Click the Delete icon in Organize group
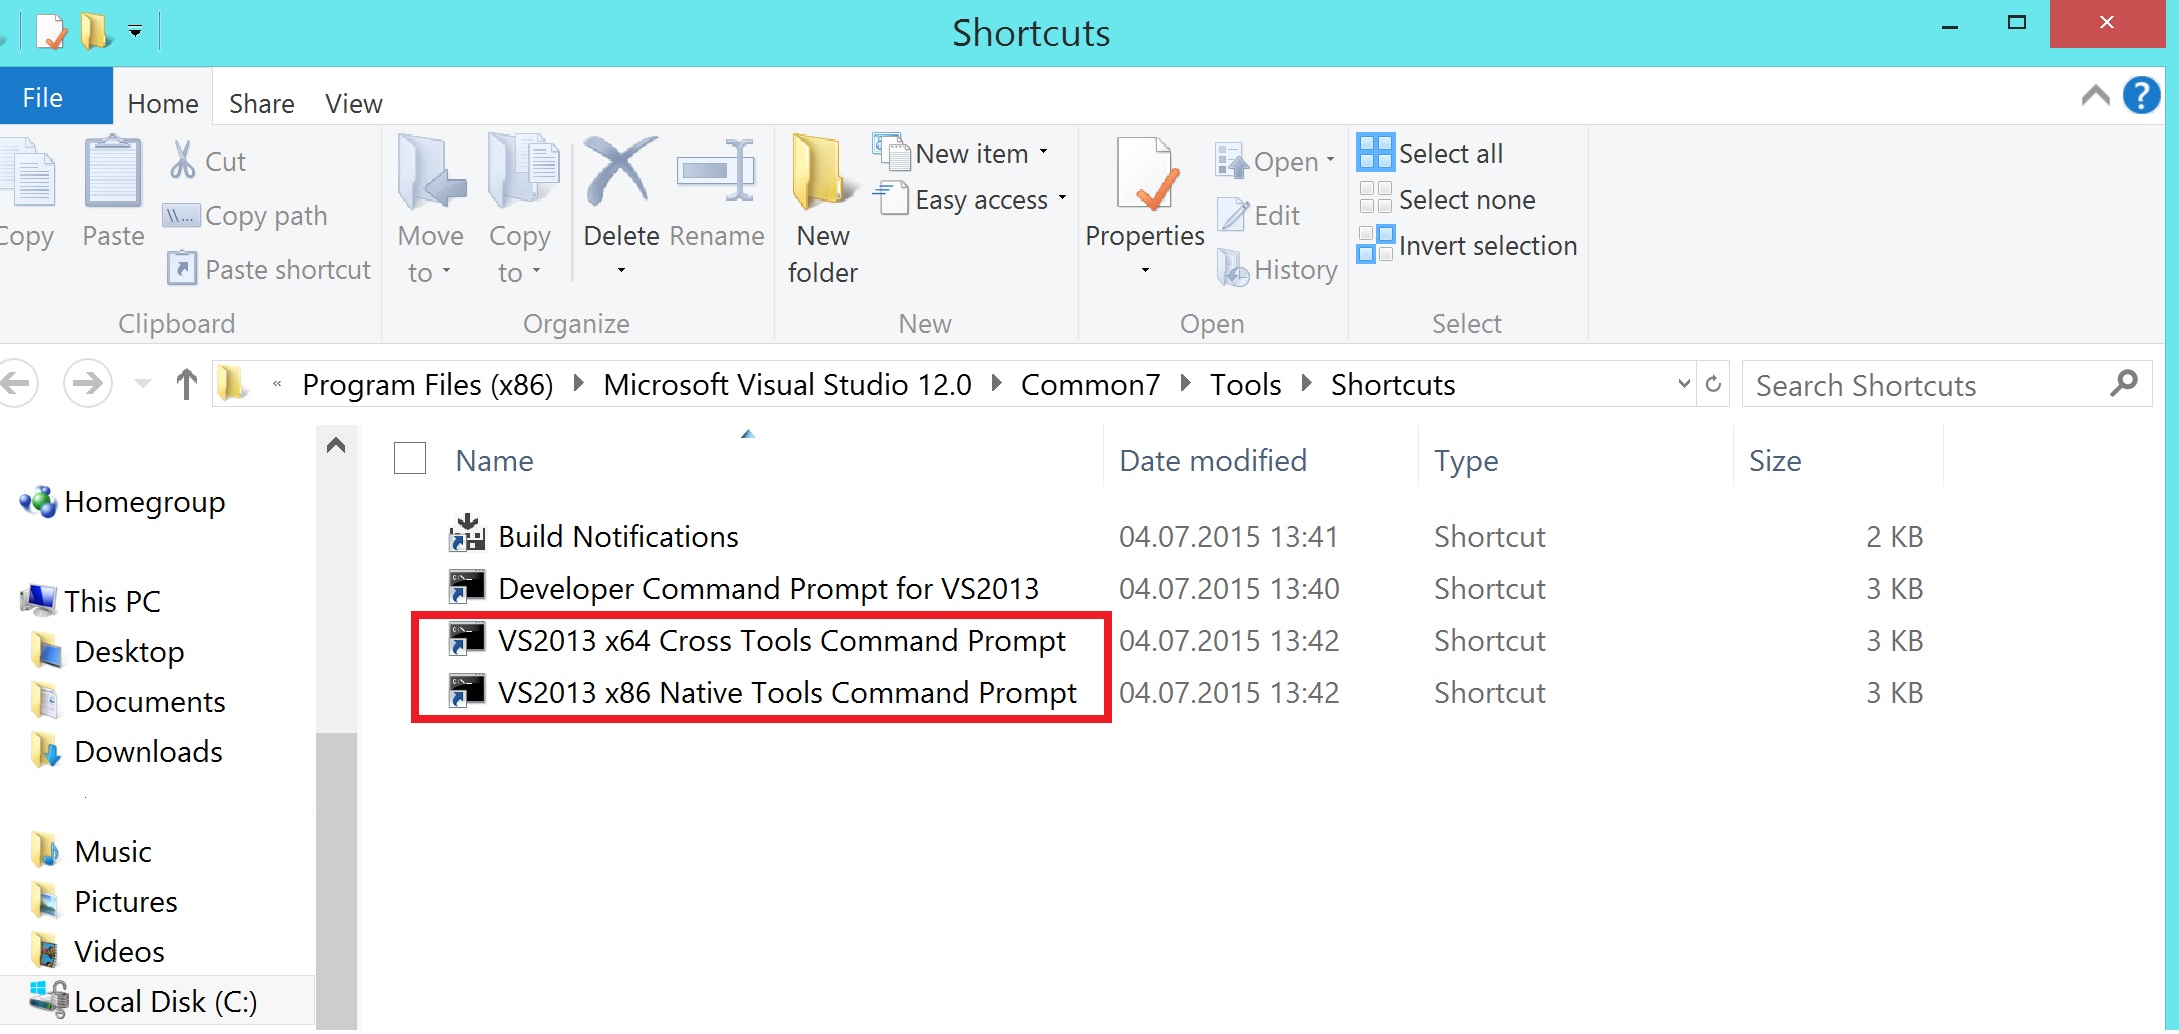This screenshot has width=2179, height=1034. click(x=621, y=172)
